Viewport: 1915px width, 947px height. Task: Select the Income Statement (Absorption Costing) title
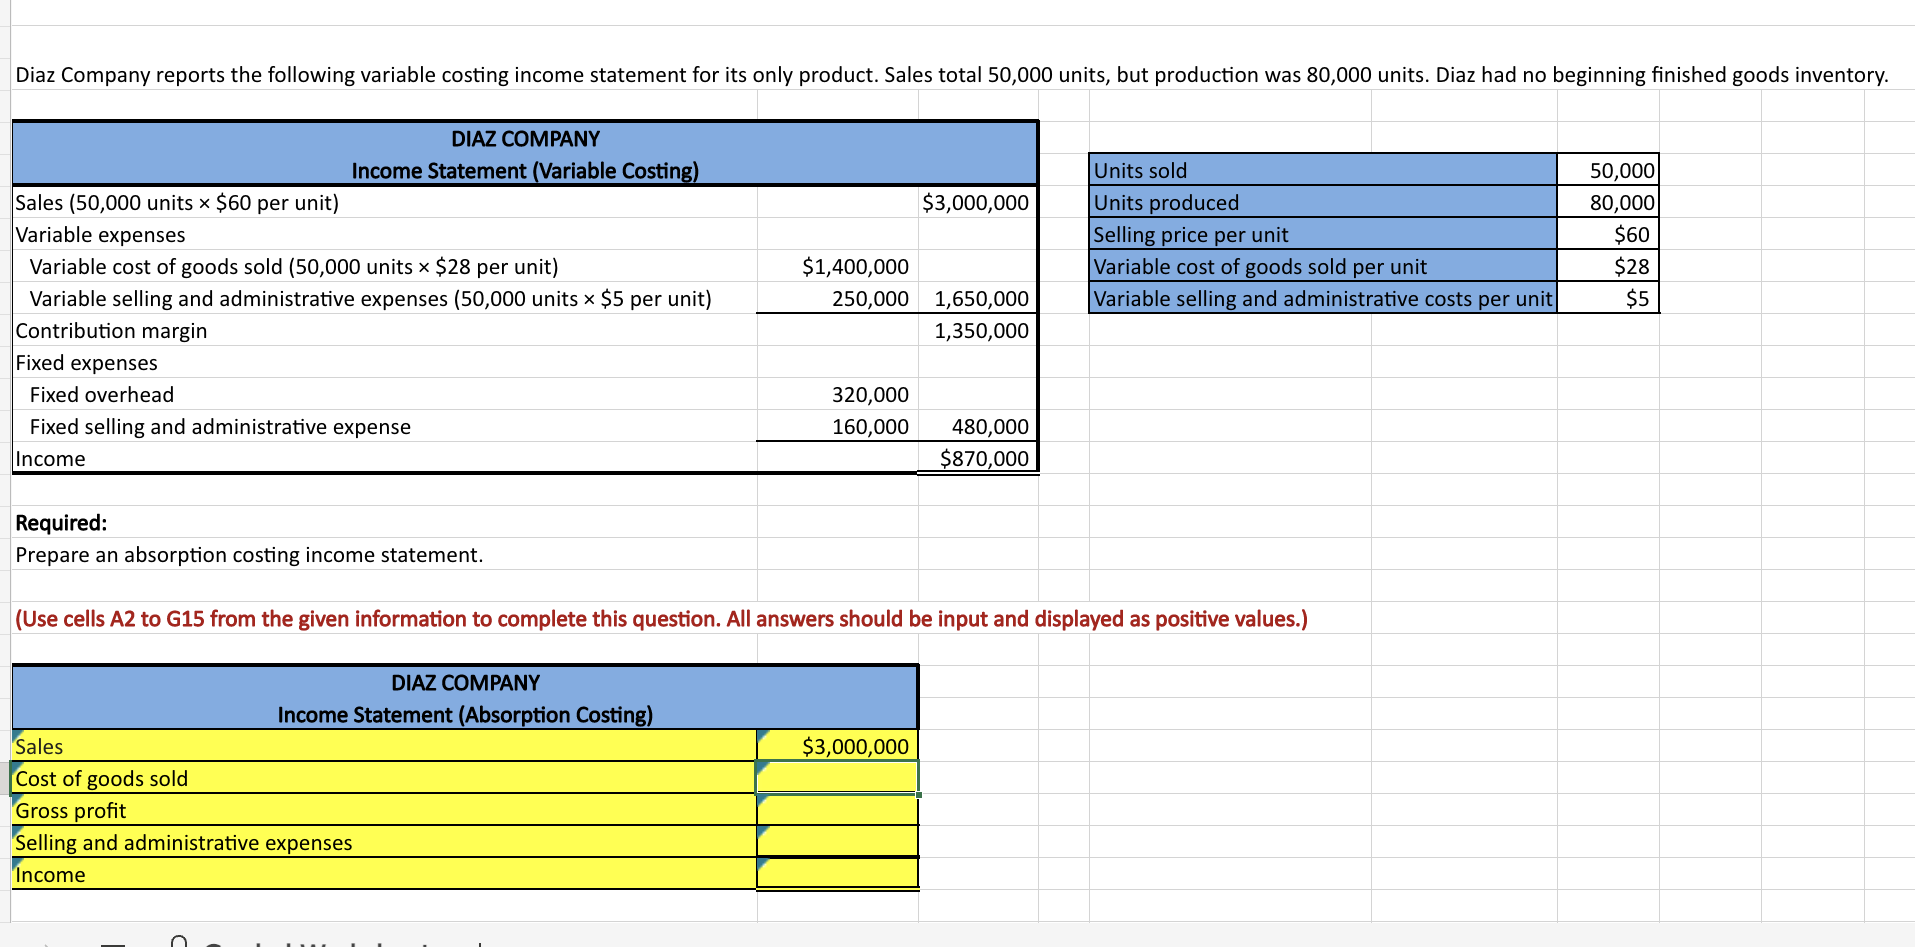point(465,715)
